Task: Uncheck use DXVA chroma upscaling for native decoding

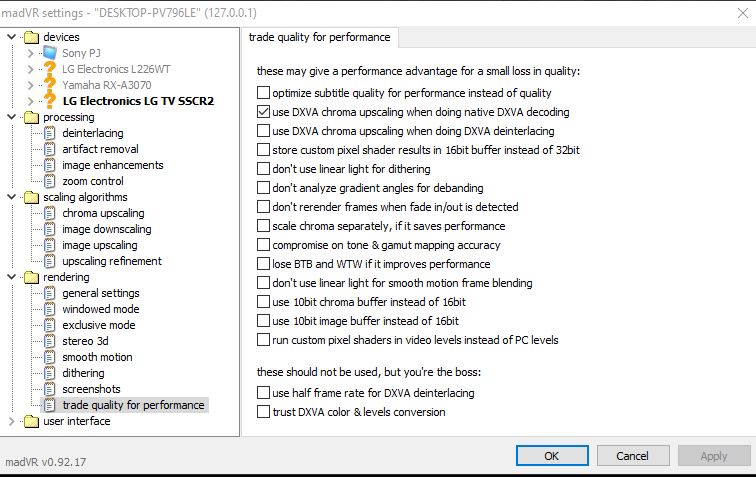Action: (x=263, y=112)
